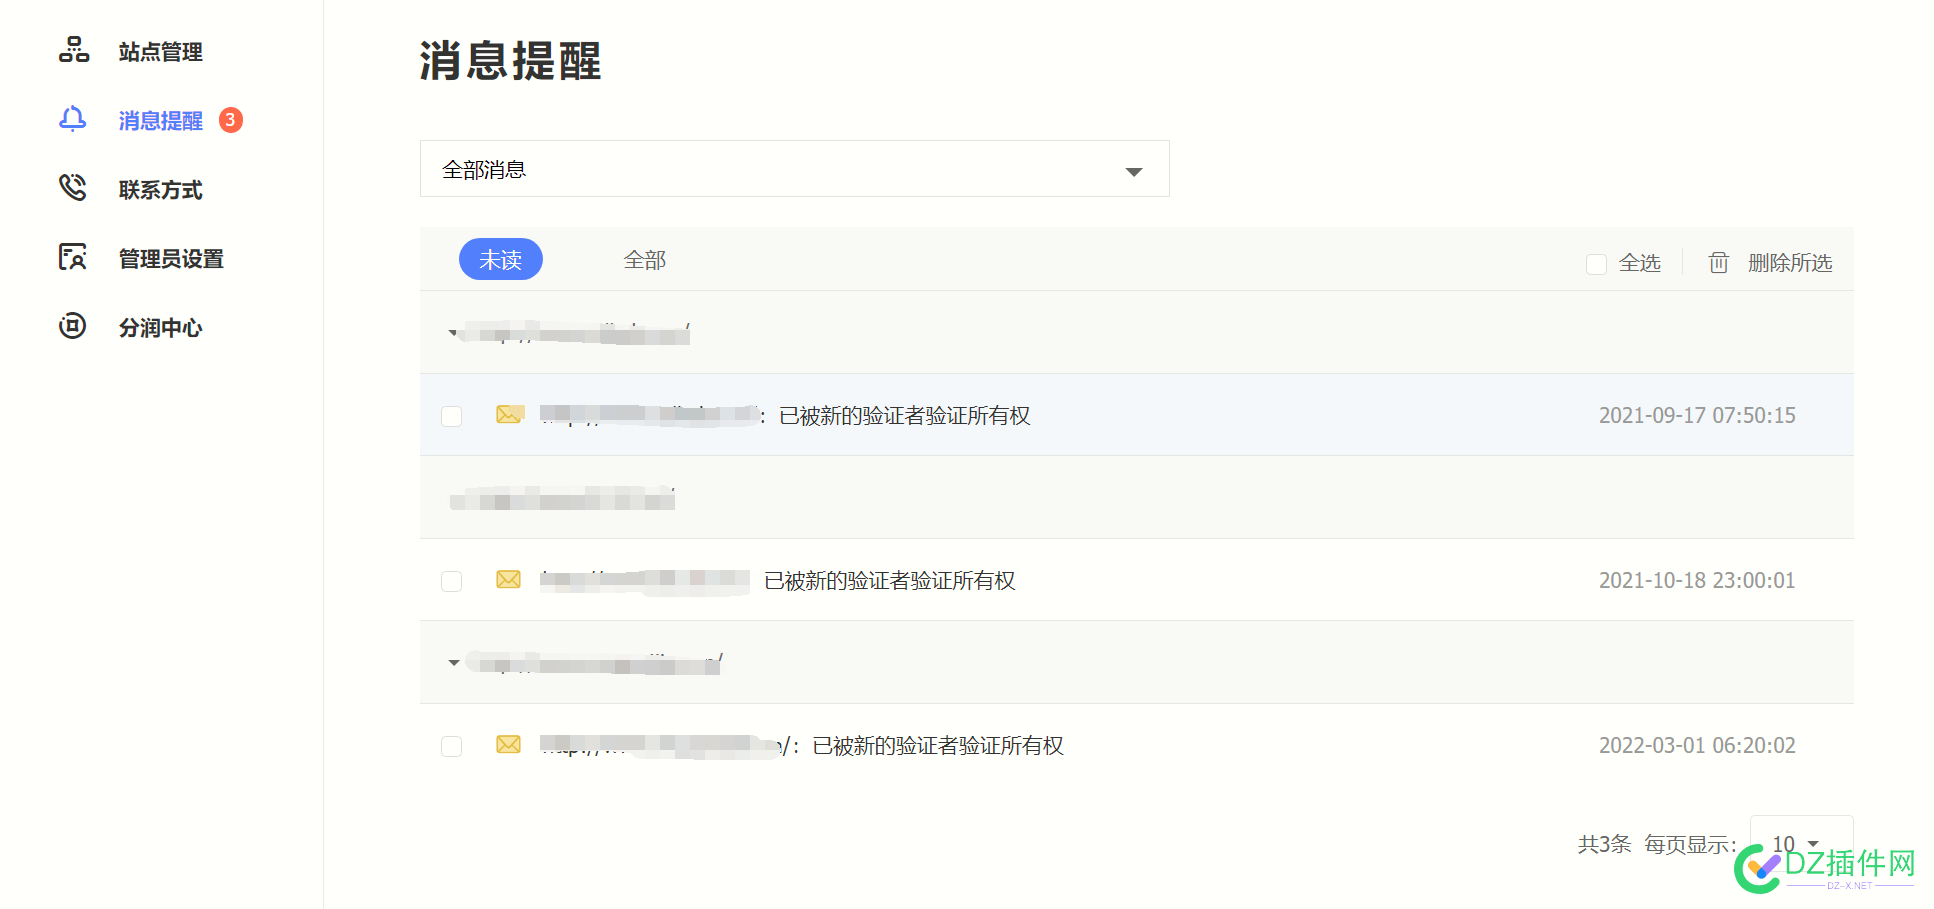Viewport: 1934px width, 909px height.
Task: Click the second blurred site group header
Action: click(1137, 498)
